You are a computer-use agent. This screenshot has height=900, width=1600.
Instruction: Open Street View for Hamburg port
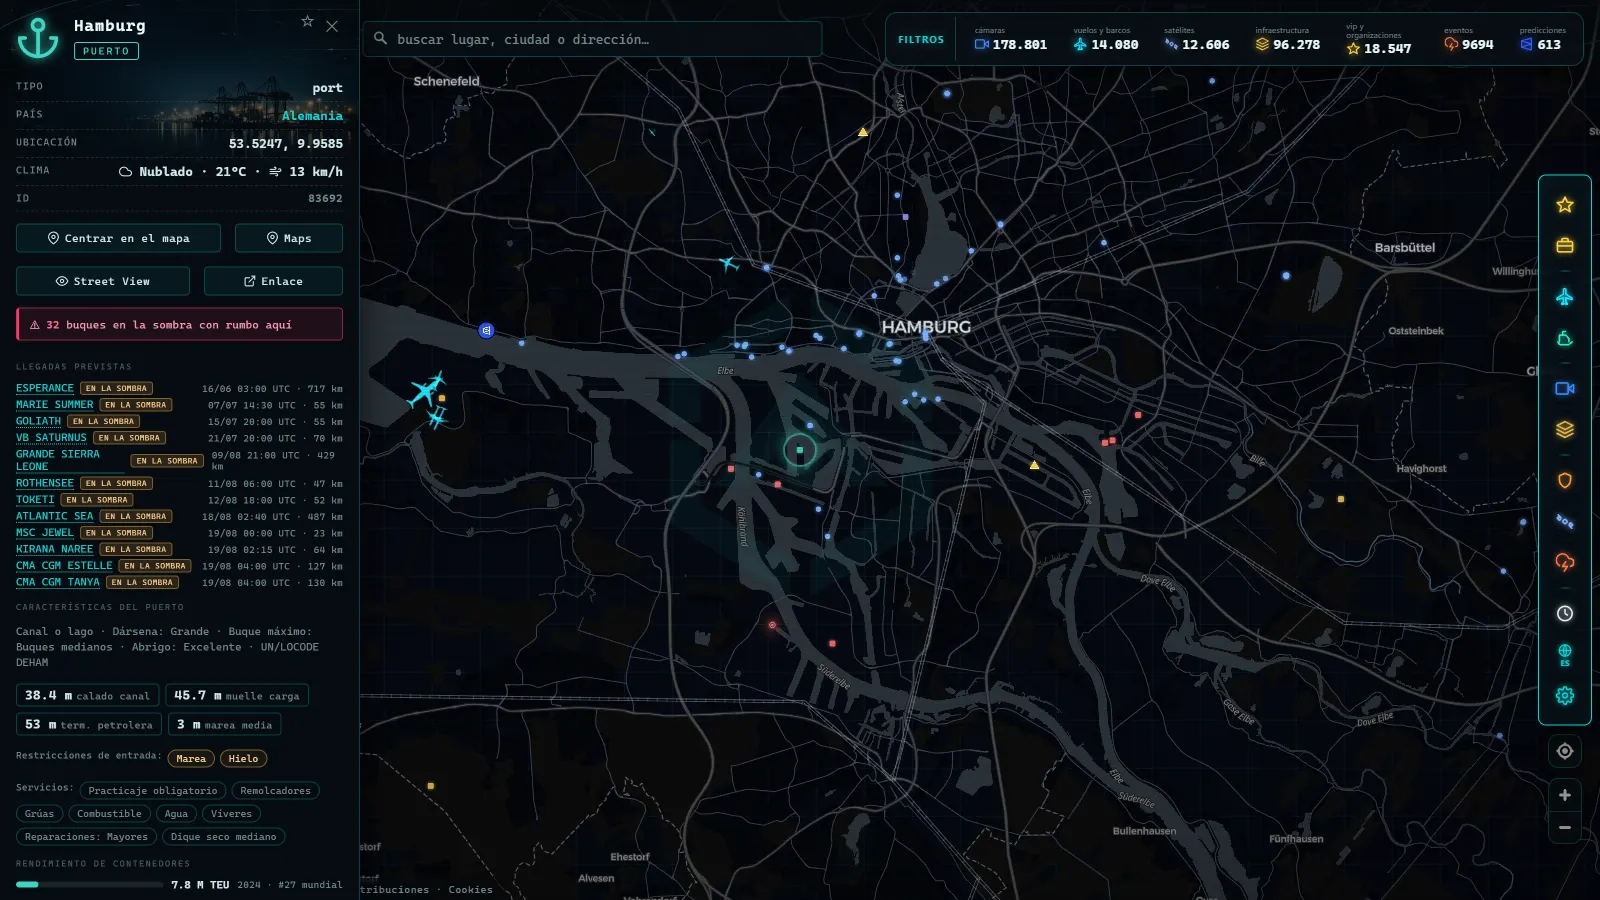click(103, 281)
